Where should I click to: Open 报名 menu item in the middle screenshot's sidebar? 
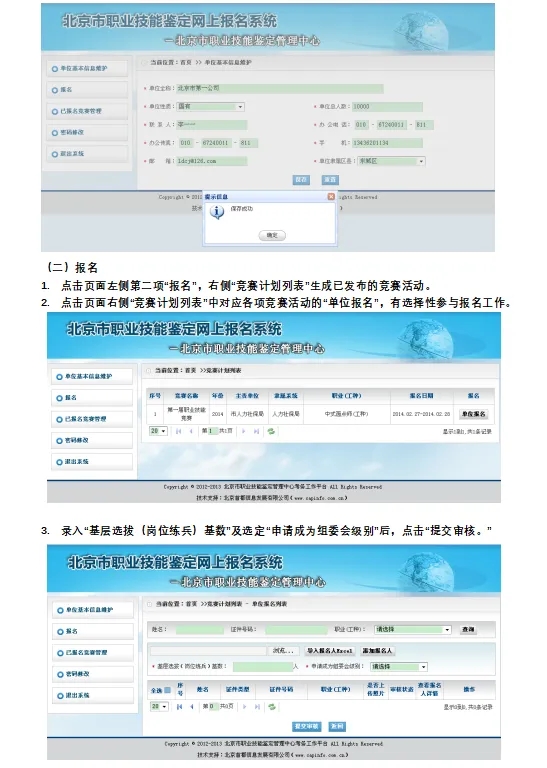click(92, 398)
